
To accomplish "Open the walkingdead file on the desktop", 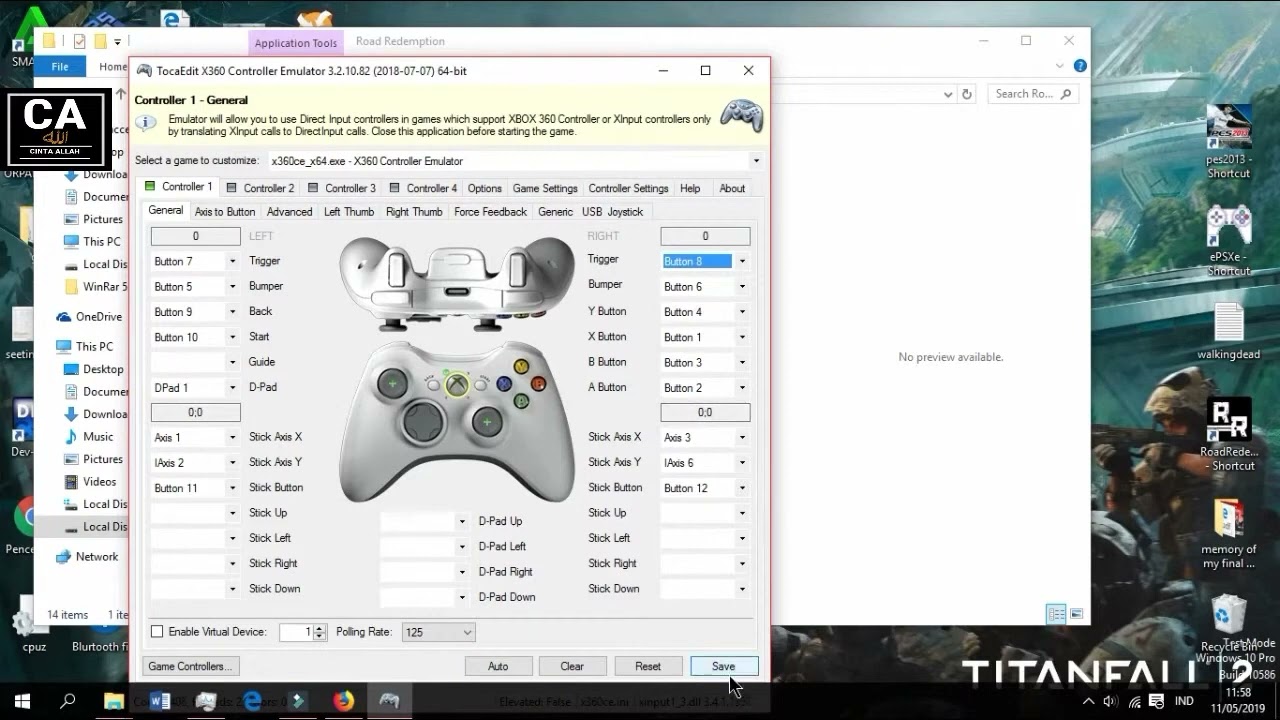I will click(x=1228, y=331).
